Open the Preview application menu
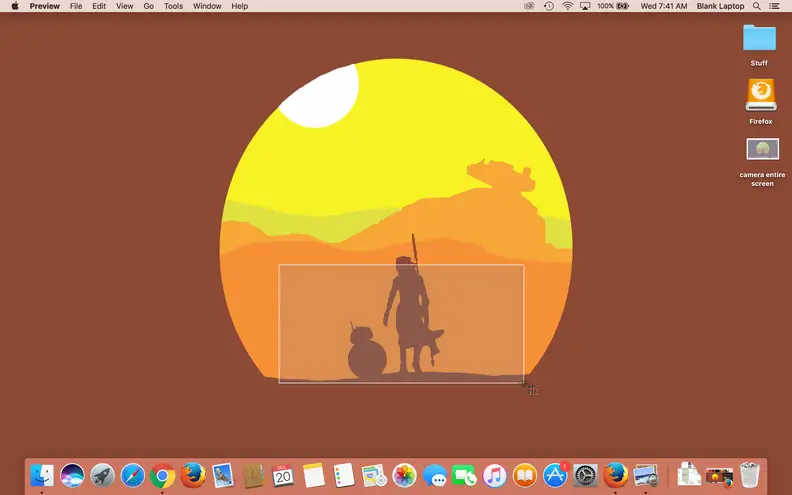Image resolution: width=792 pixels, height=495 pixels. point(44,6)
